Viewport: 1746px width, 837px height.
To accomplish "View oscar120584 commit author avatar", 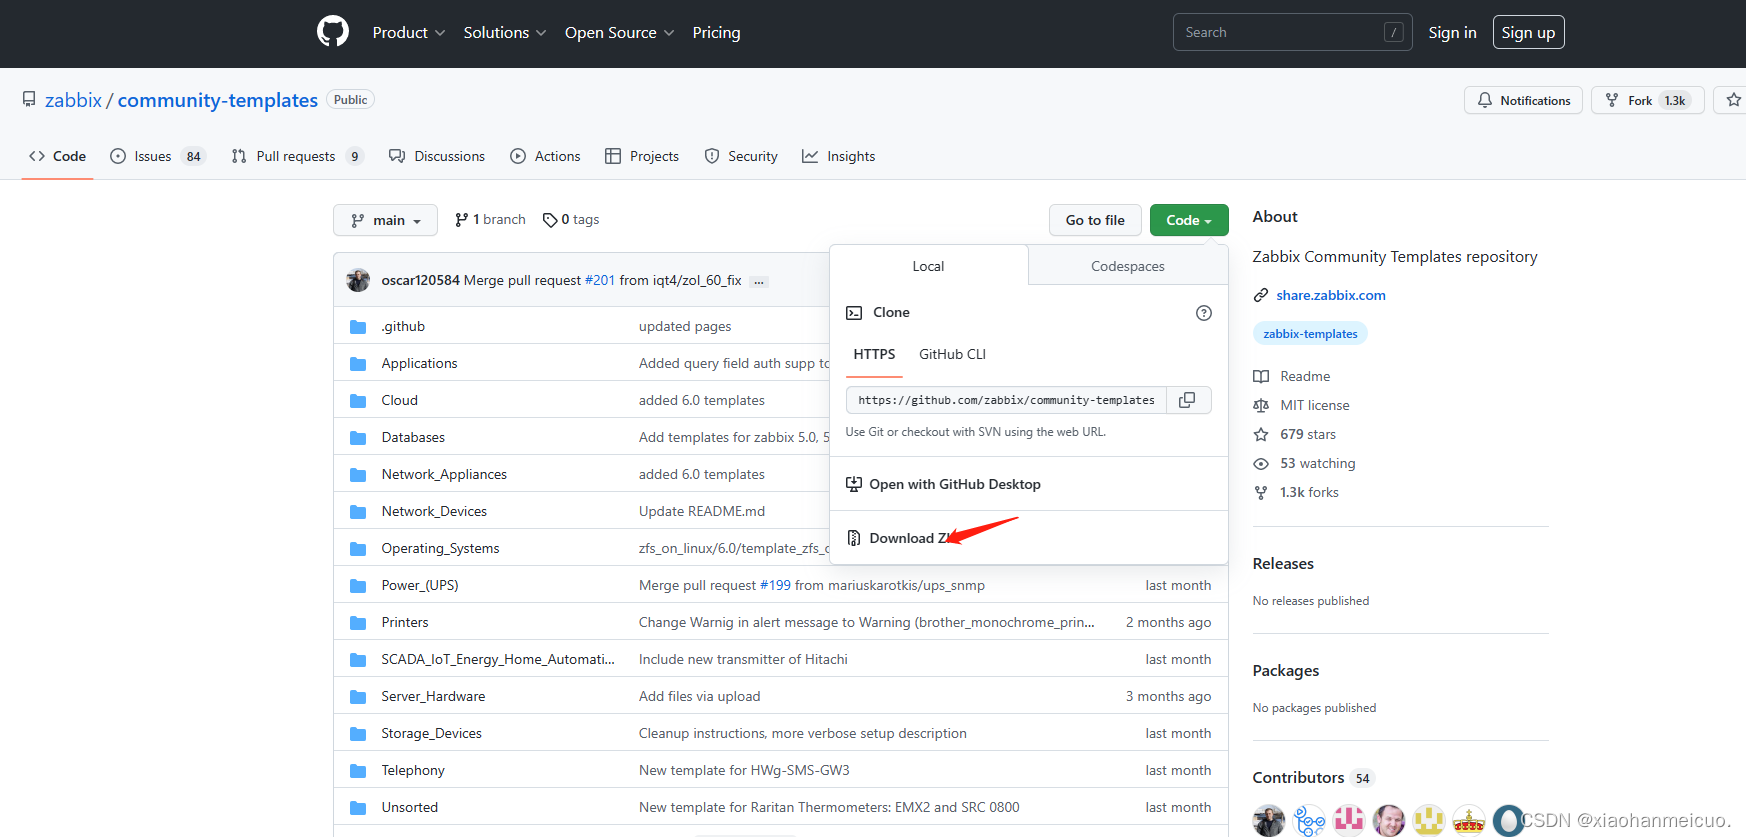I will click(358, 280).
